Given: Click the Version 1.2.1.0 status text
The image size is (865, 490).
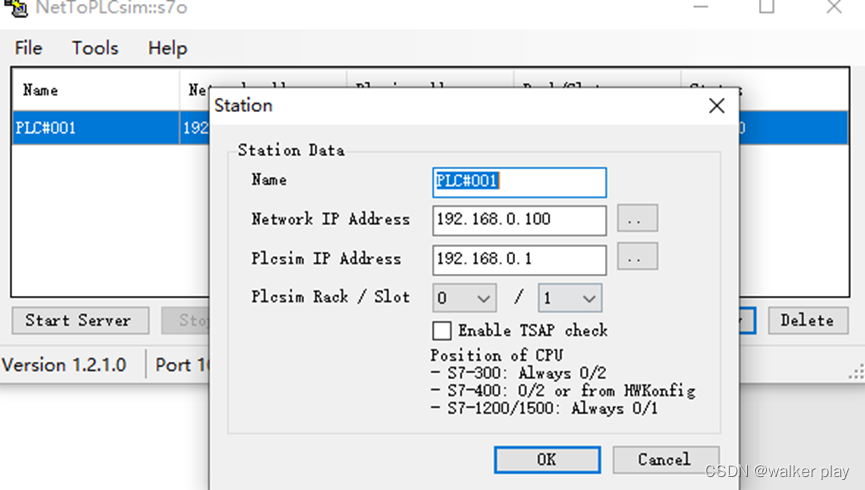Looking at the screenshot, I should tap(65, 365).
